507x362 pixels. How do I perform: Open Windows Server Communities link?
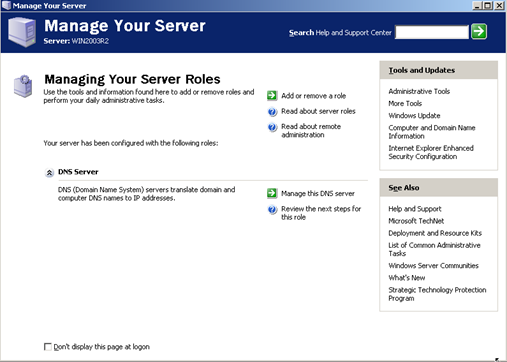pyautogui.click(x=433, y=266)
